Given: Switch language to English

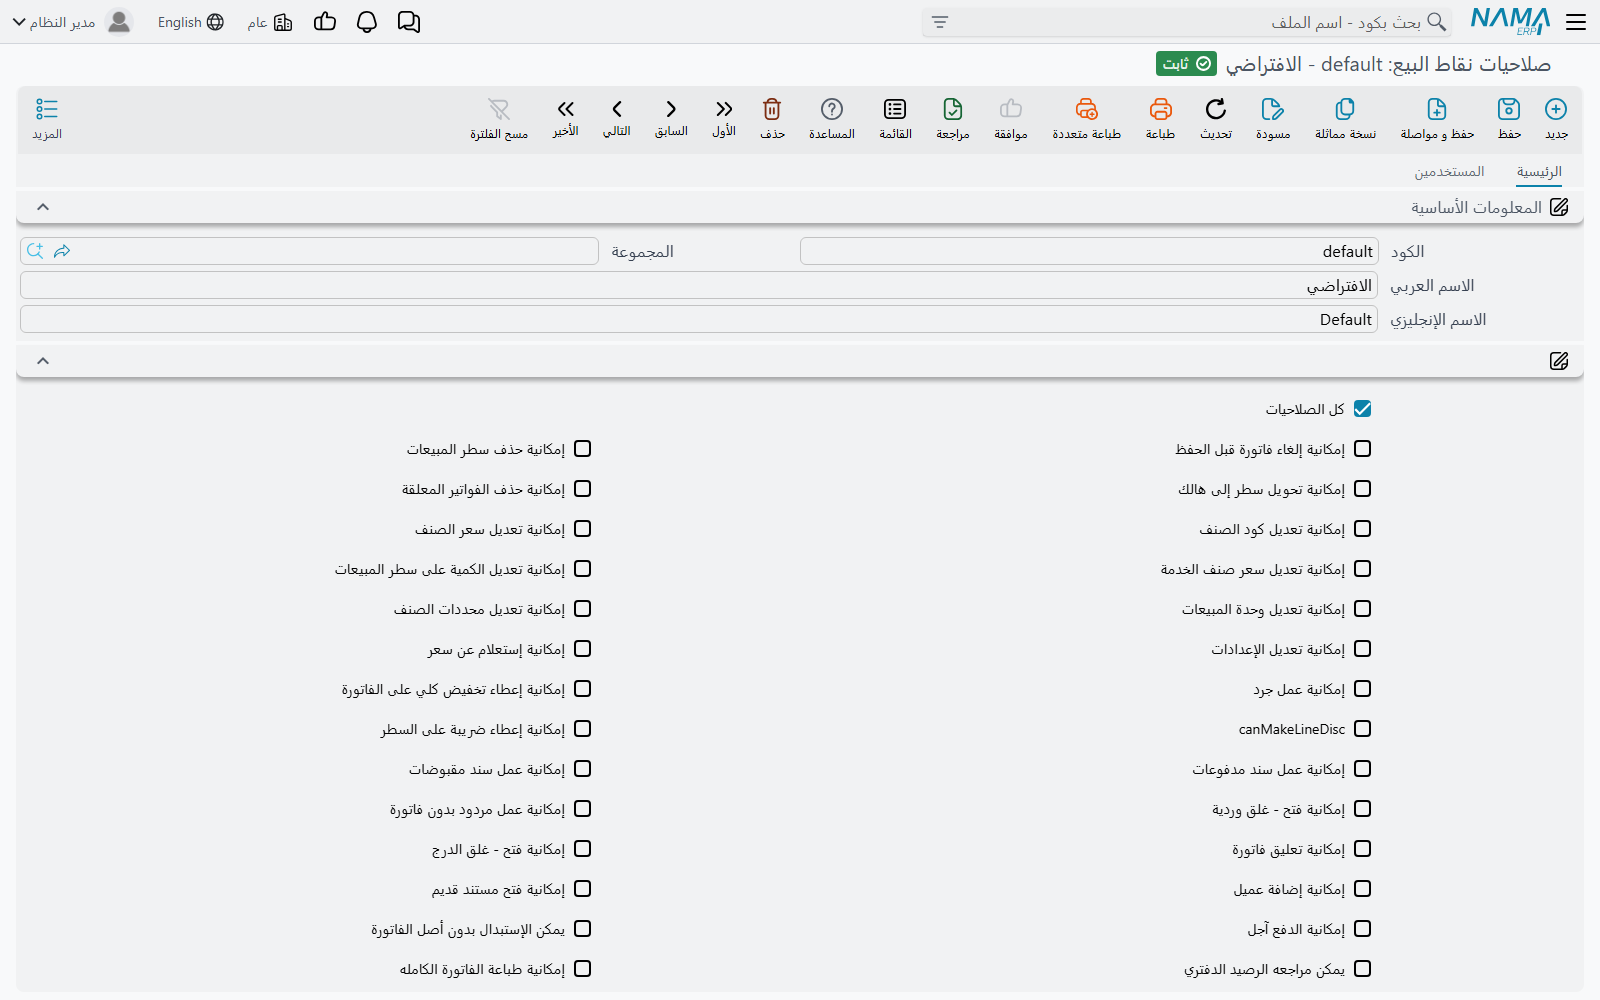Looking at the screenshot, I should click(x=190, y=22).
